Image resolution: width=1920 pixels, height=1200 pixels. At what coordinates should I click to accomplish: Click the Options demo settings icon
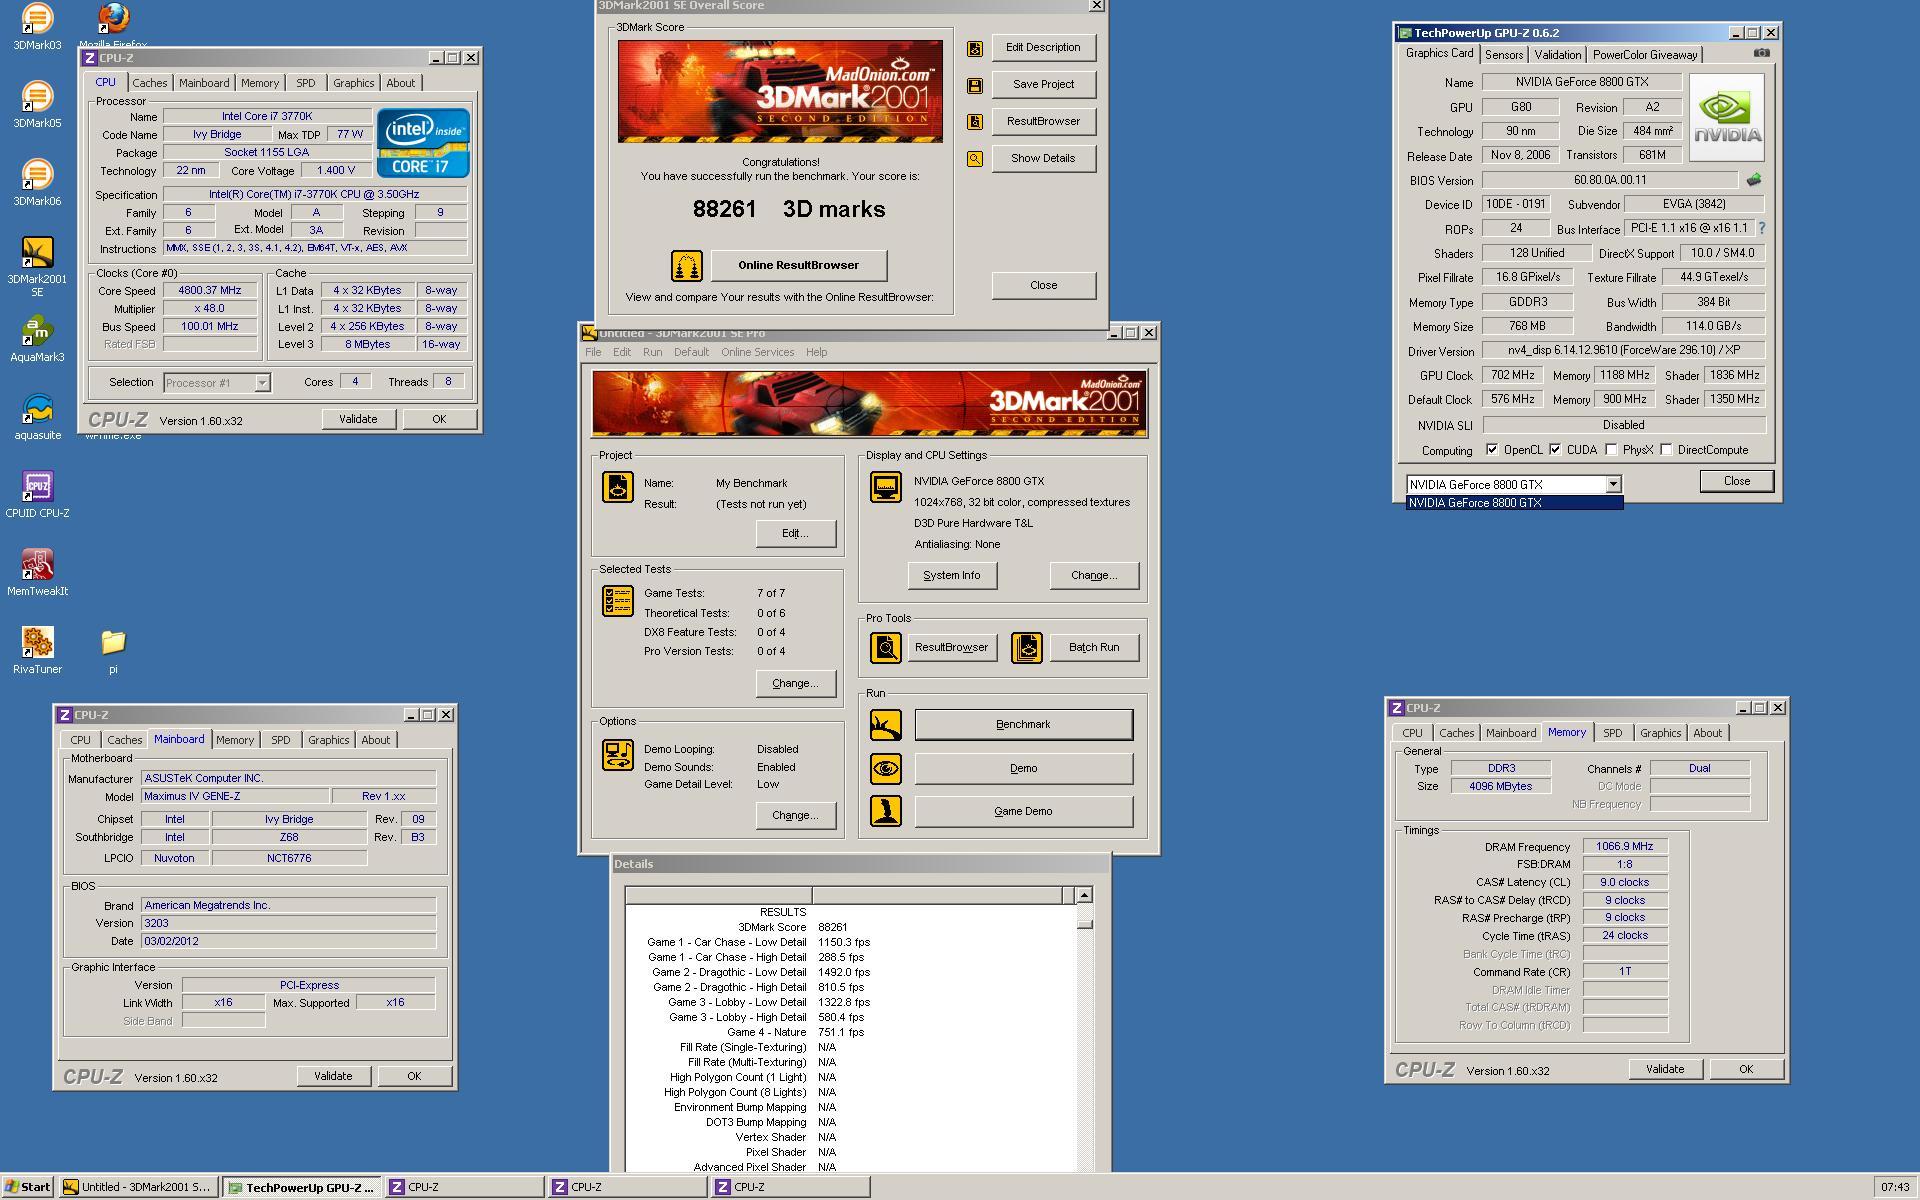click(618, 755)
